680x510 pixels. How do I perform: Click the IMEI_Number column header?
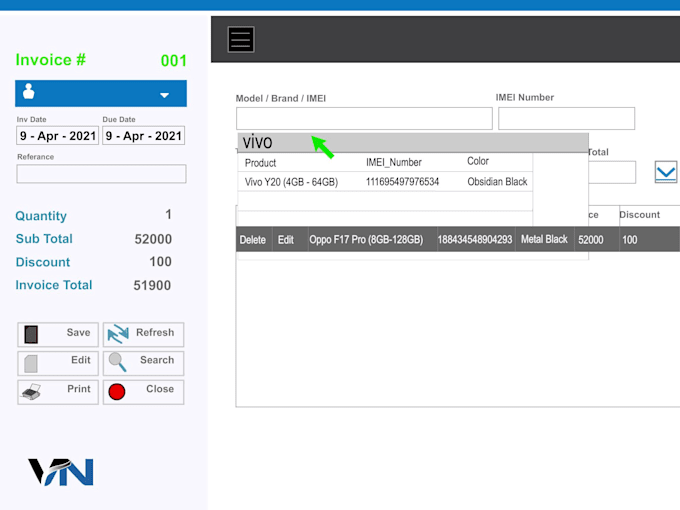click(x=393, y=163)
